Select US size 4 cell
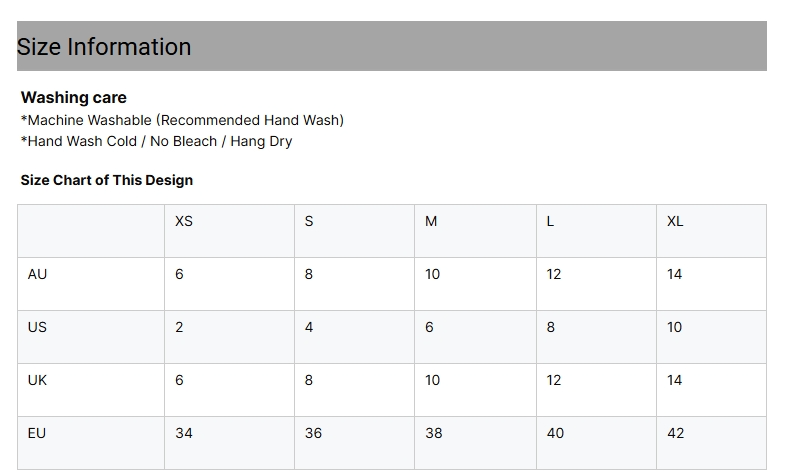 pyautogui.click(x=309, y=327)
